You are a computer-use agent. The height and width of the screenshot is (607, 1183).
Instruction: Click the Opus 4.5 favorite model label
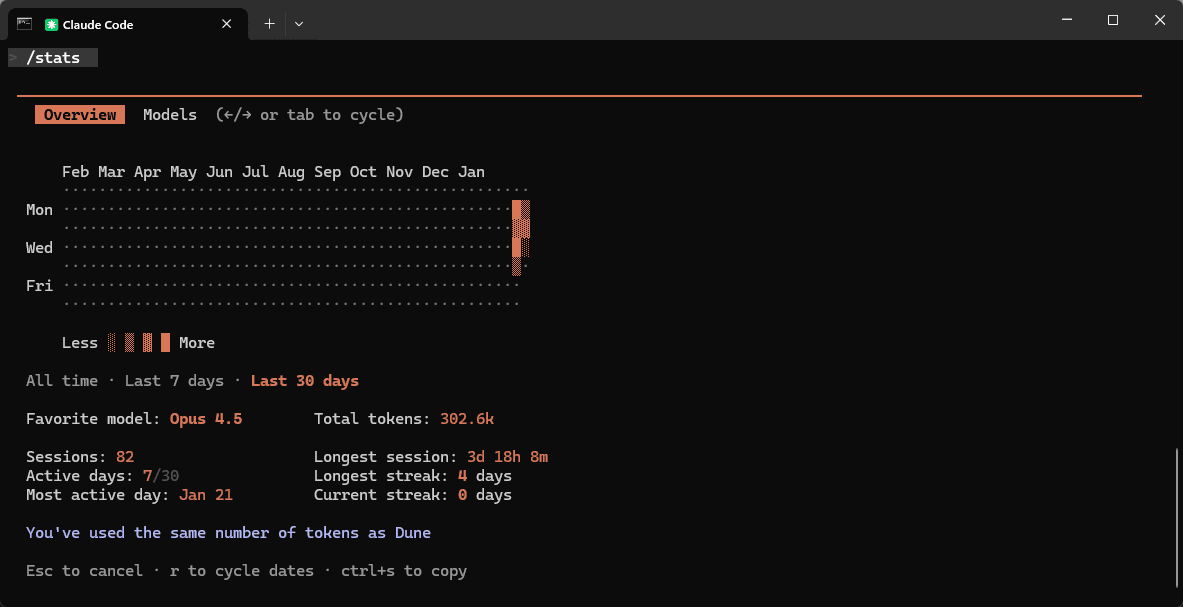click(206, 418)
